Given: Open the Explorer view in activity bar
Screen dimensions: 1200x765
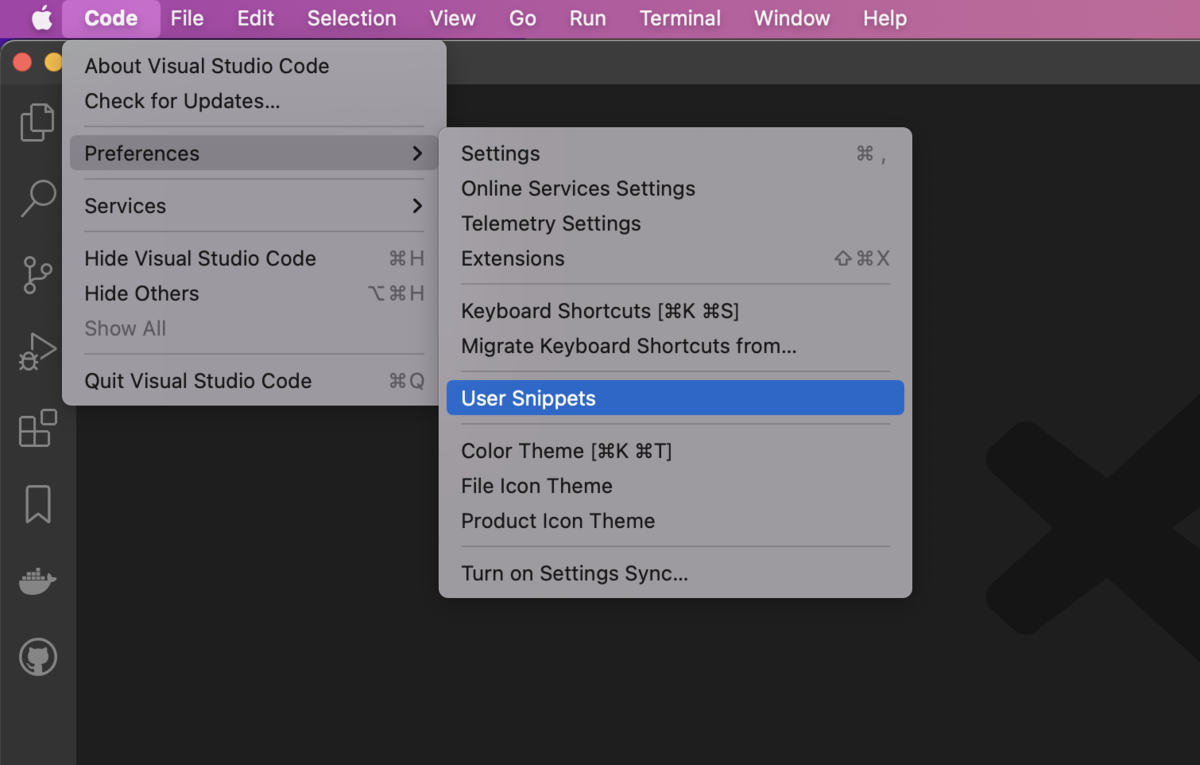Looking at the screenshot, I should pos(37,122).
